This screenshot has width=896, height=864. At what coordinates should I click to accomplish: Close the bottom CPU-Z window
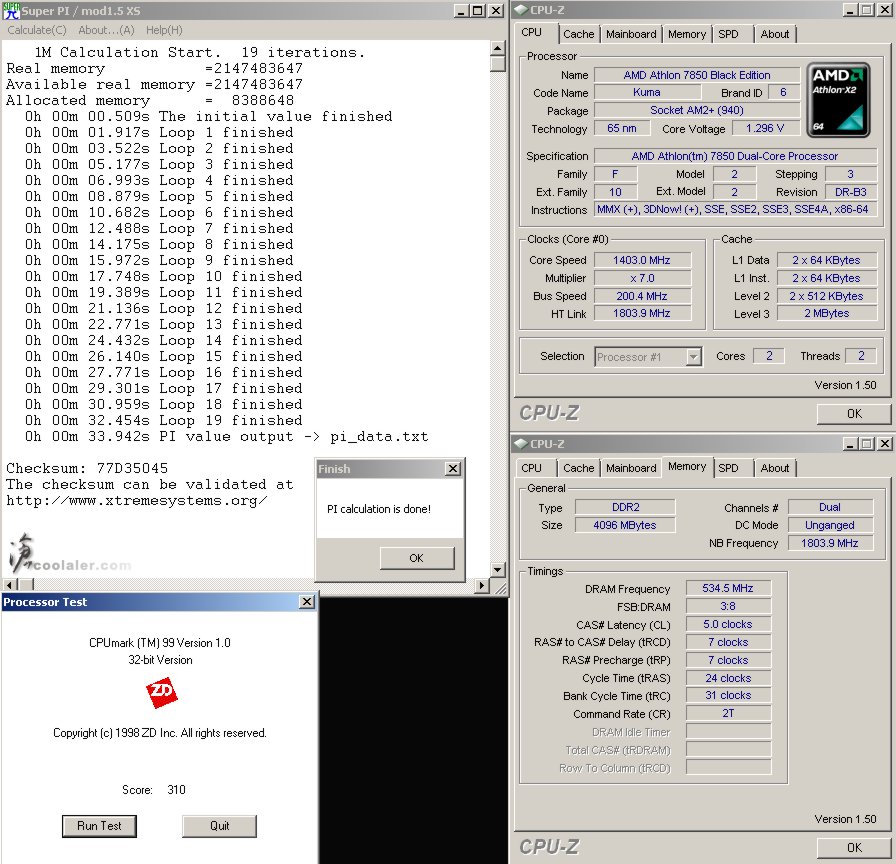(885, 443)
